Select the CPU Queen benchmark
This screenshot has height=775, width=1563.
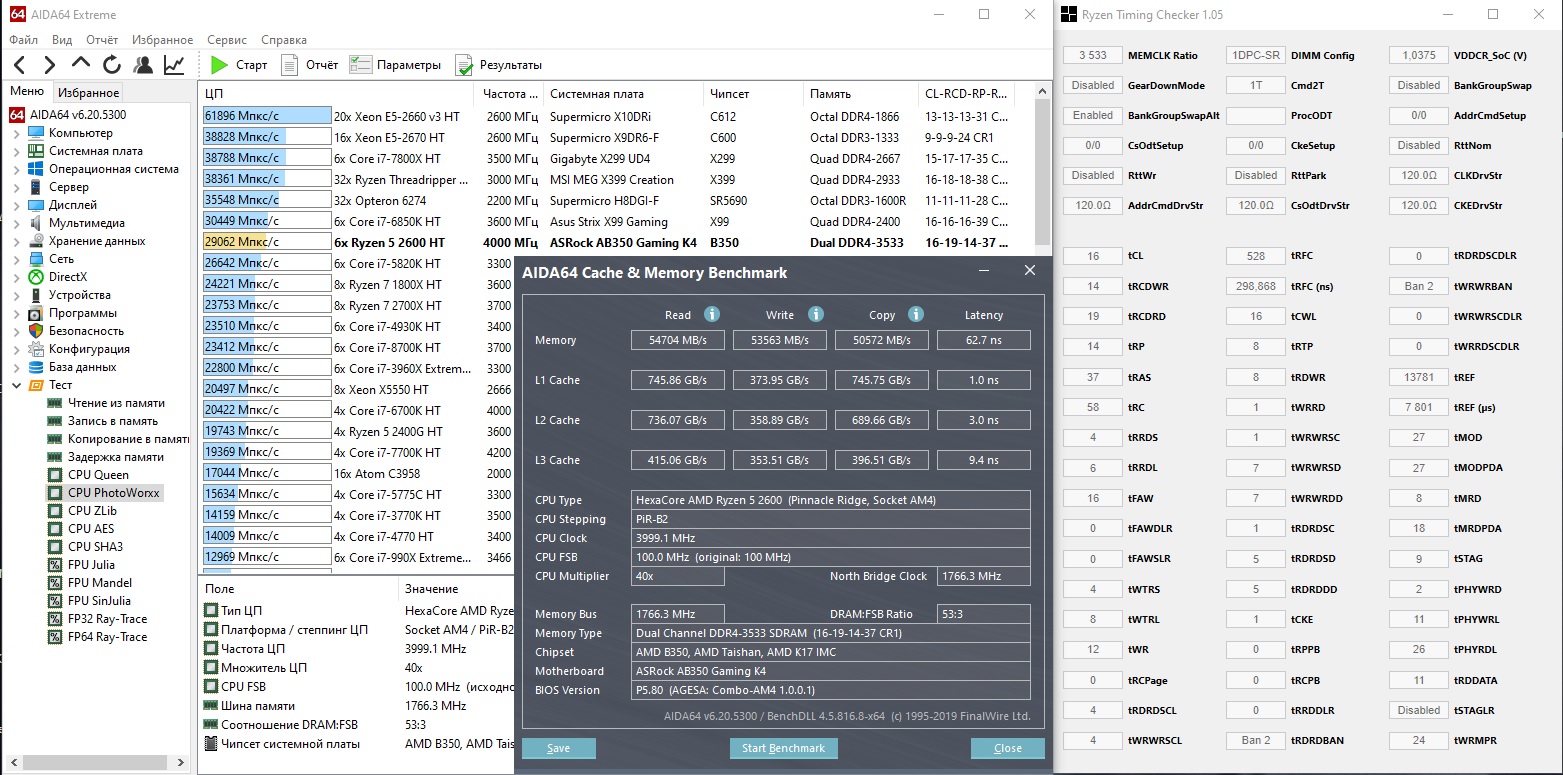tap(88, 475)
